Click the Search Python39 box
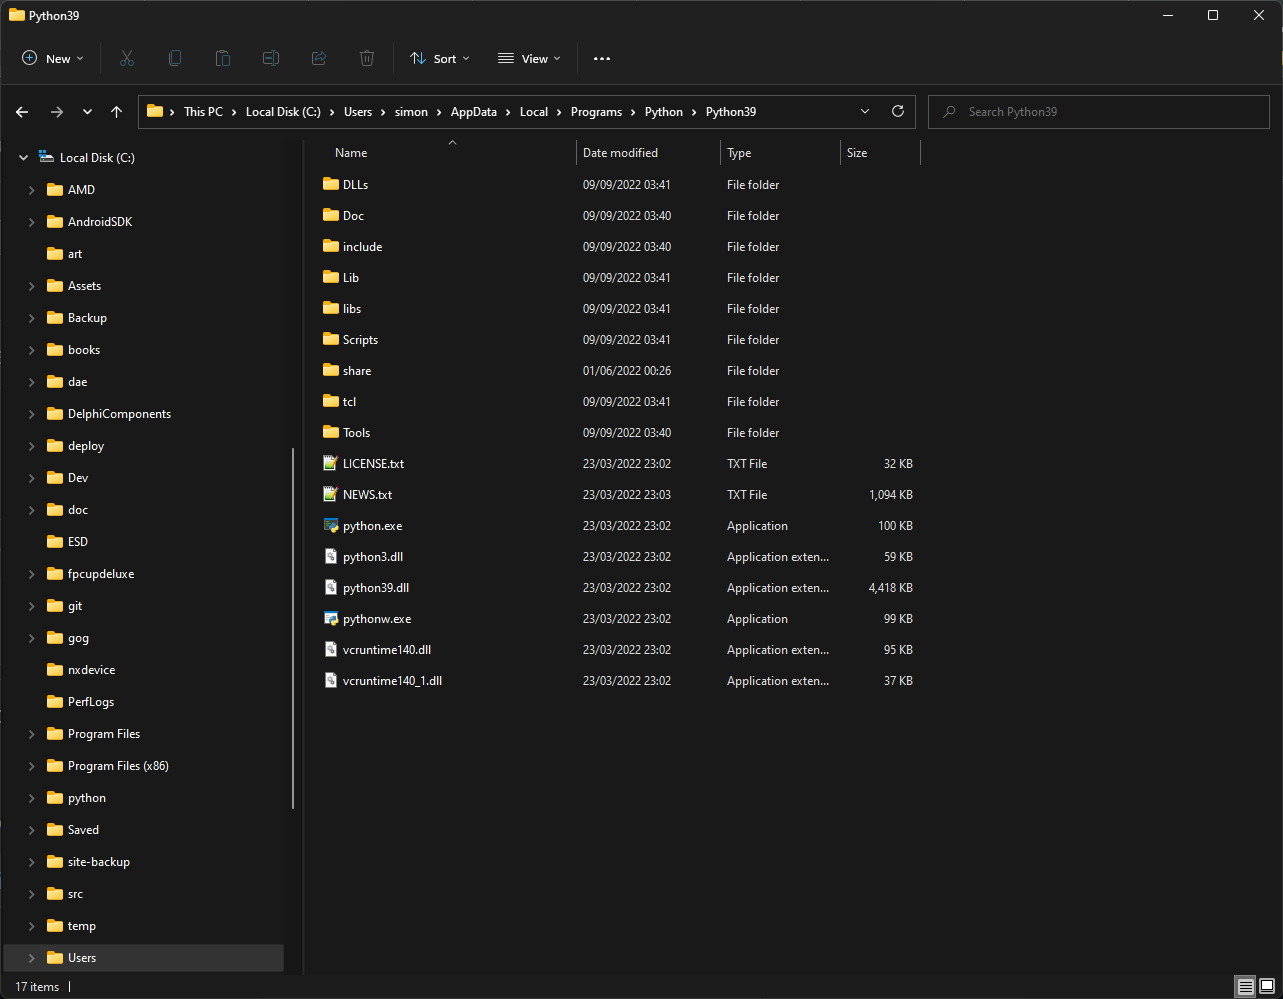Viewport: 1283px width, 999px height. click(1098, 111)
